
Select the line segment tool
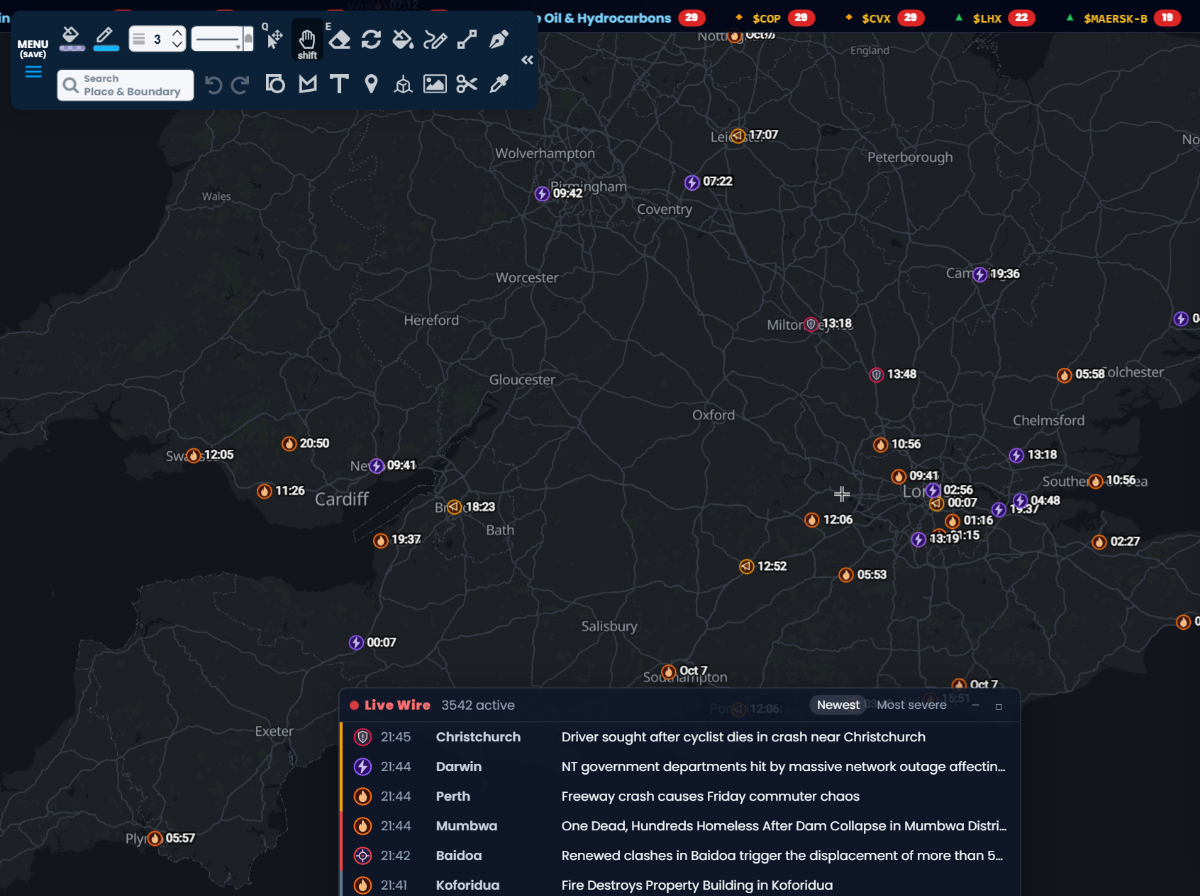click(467, 39)
